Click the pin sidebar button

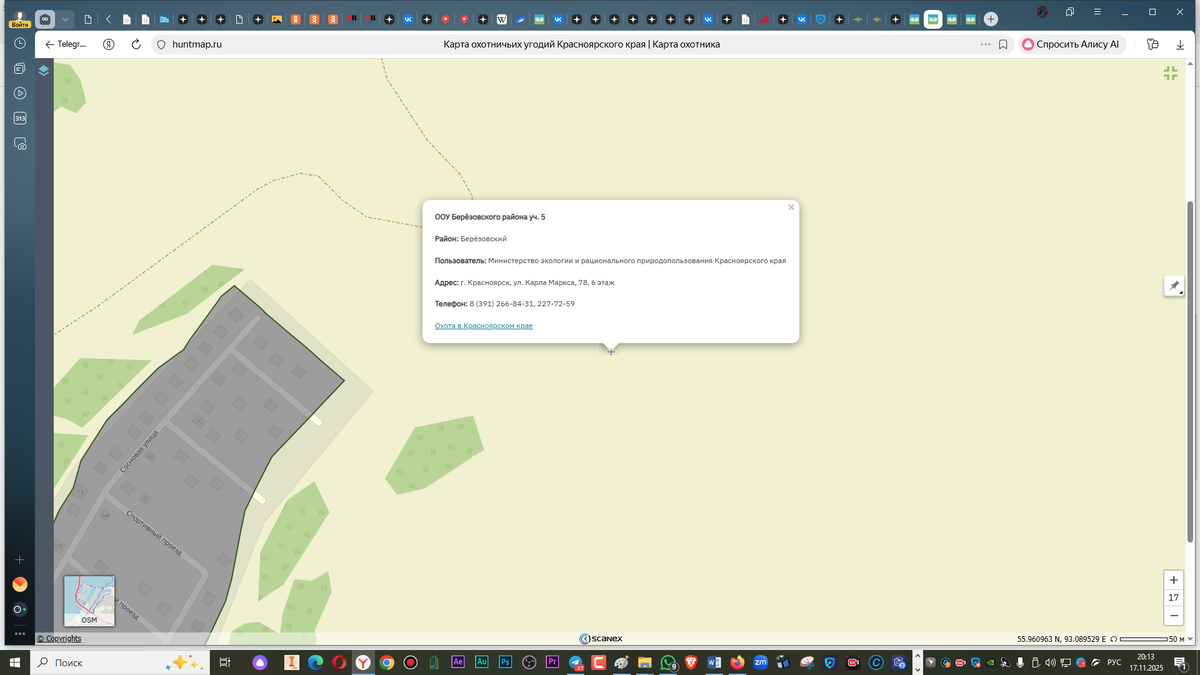(x=1174, y=286)
